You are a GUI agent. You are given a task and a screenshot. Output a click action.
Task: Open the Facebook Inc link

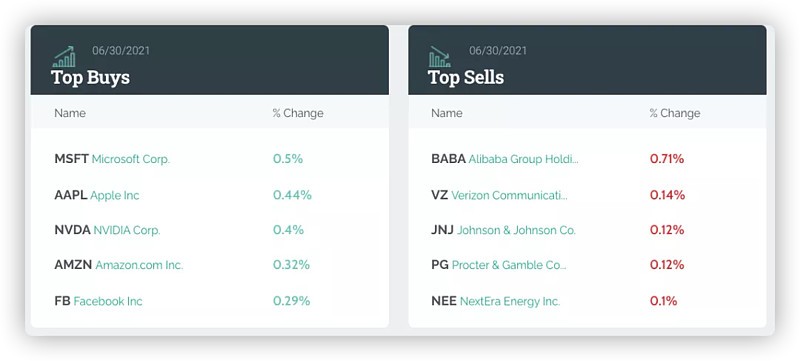[x=108, y=301]
